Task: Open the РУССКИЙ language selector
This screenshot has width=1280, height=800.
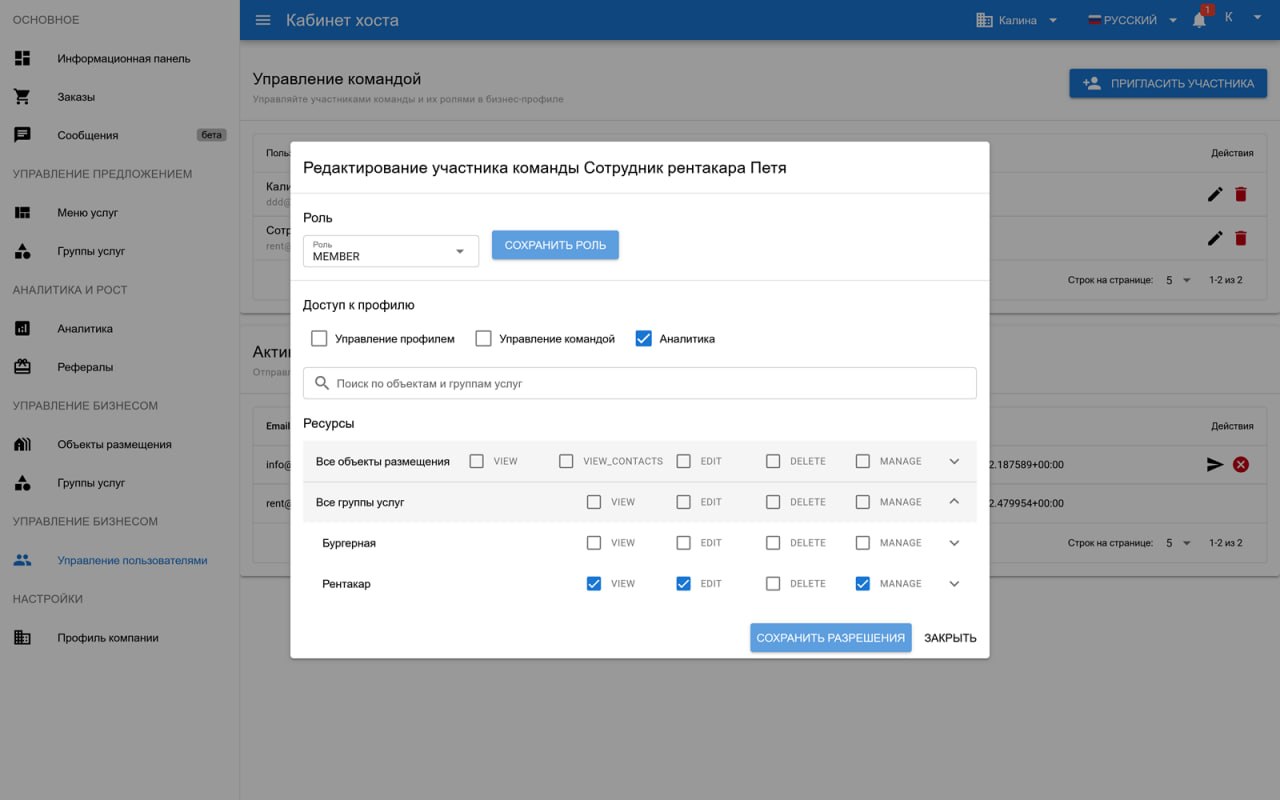Action: tap(1132, 20)
